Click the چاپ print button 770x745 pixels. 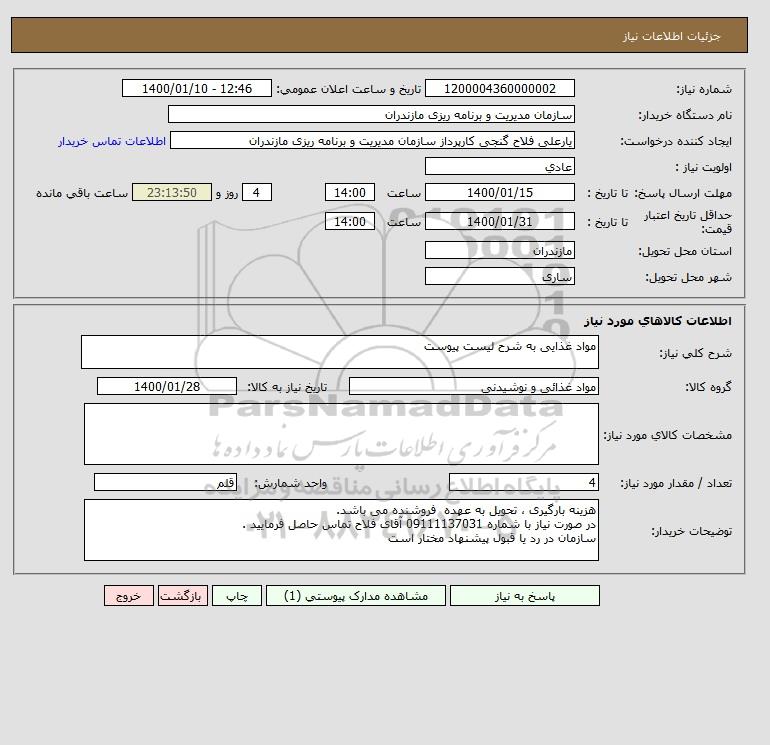pyautogui.click(x=237, y=596)
